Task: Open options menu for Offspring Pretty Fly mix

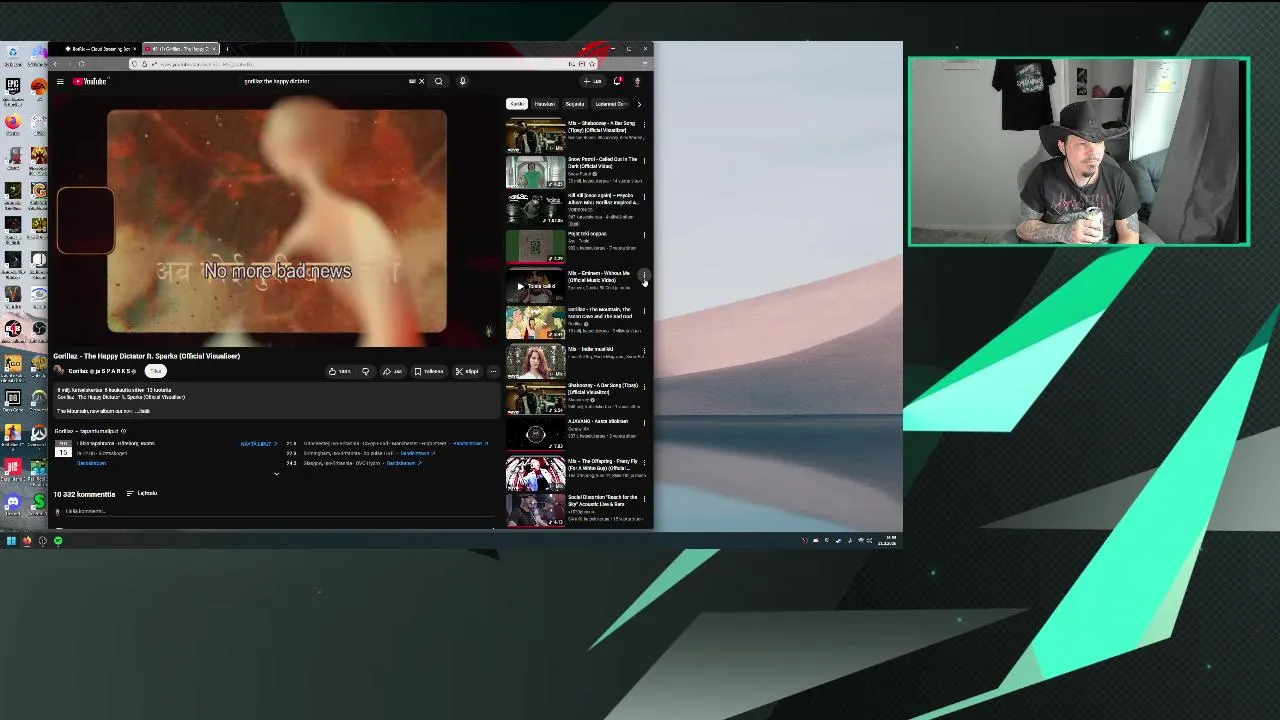Action: click(644, 462)
